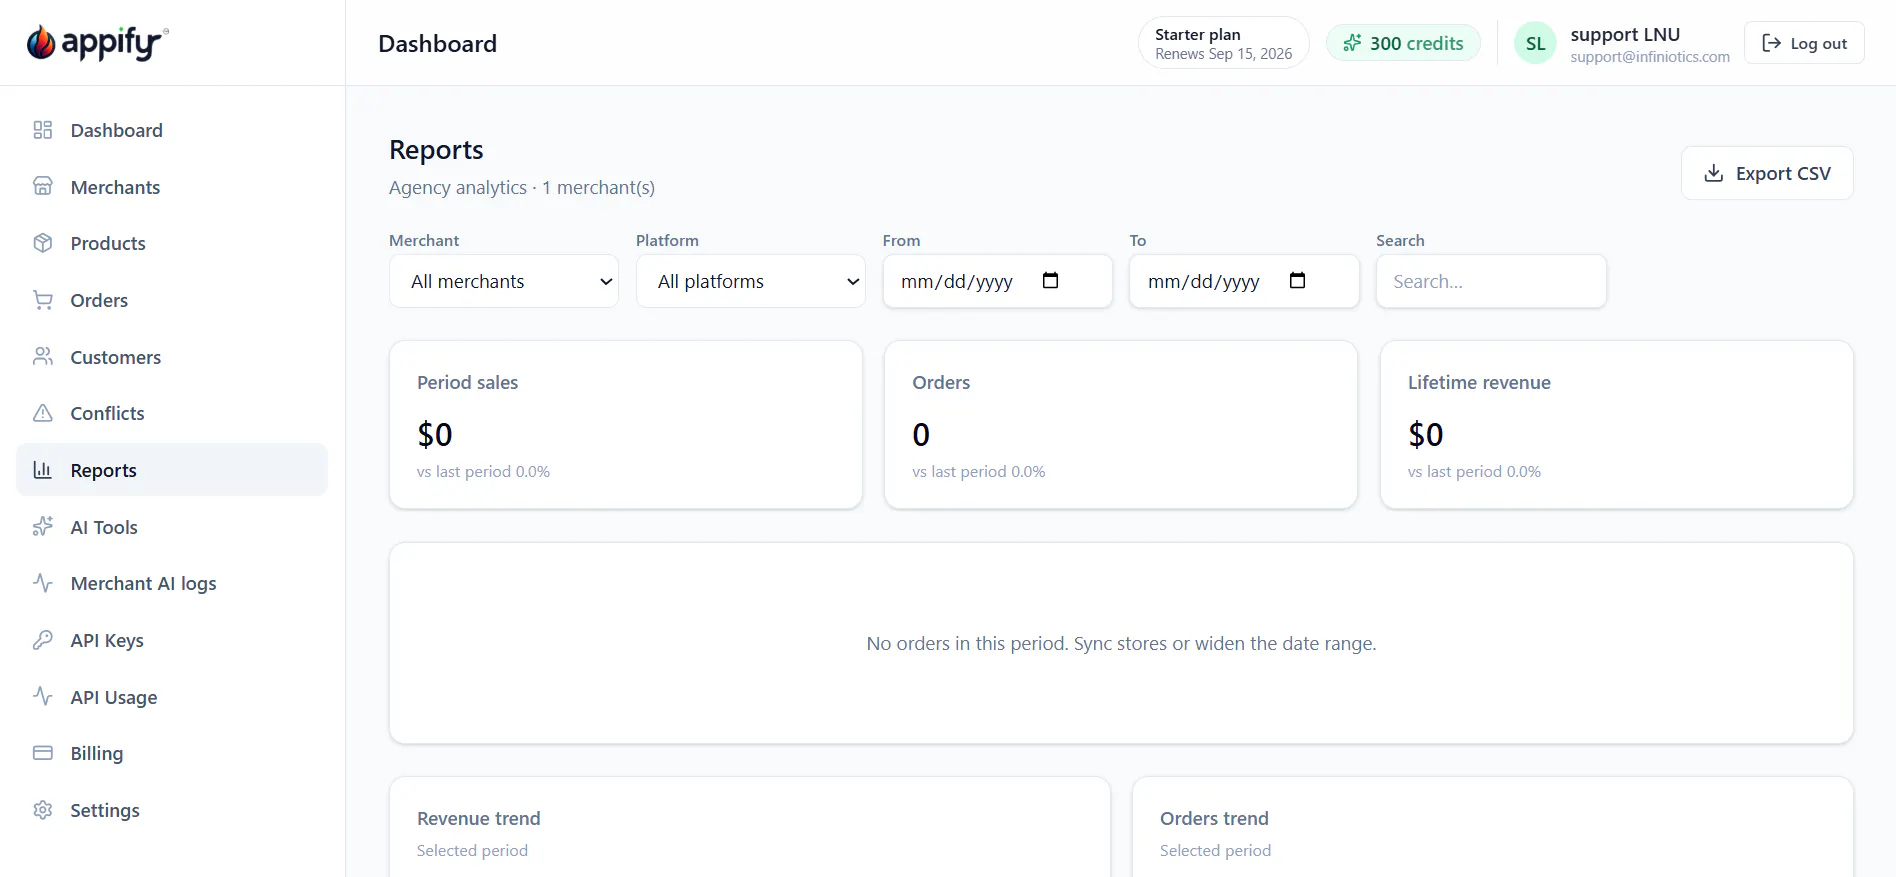Image resolution: width=1896 pixels, height=877 pixels.
Task: Click the Reports bar chart icon
Action: click(43, 470)
